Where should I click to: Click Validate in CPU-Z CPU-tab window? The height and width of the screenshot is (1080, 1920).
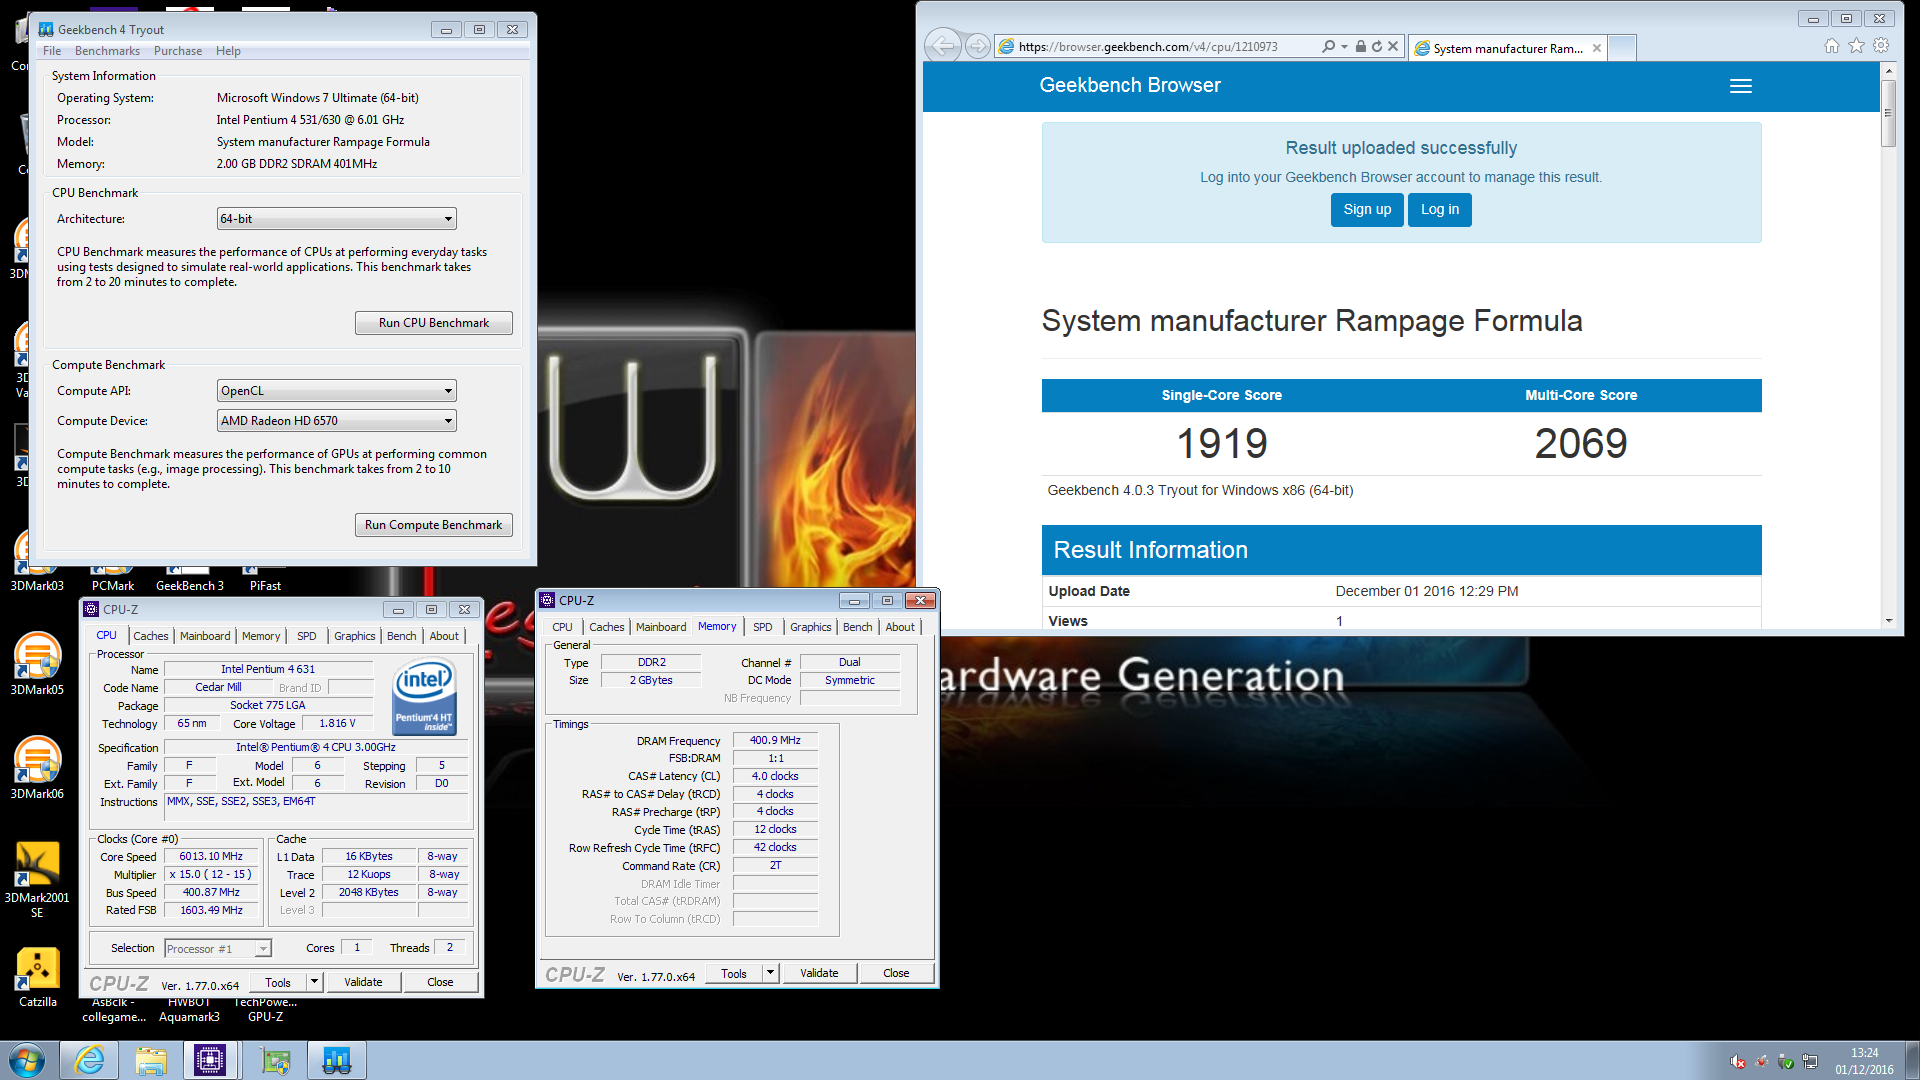[x=364, y=982]
